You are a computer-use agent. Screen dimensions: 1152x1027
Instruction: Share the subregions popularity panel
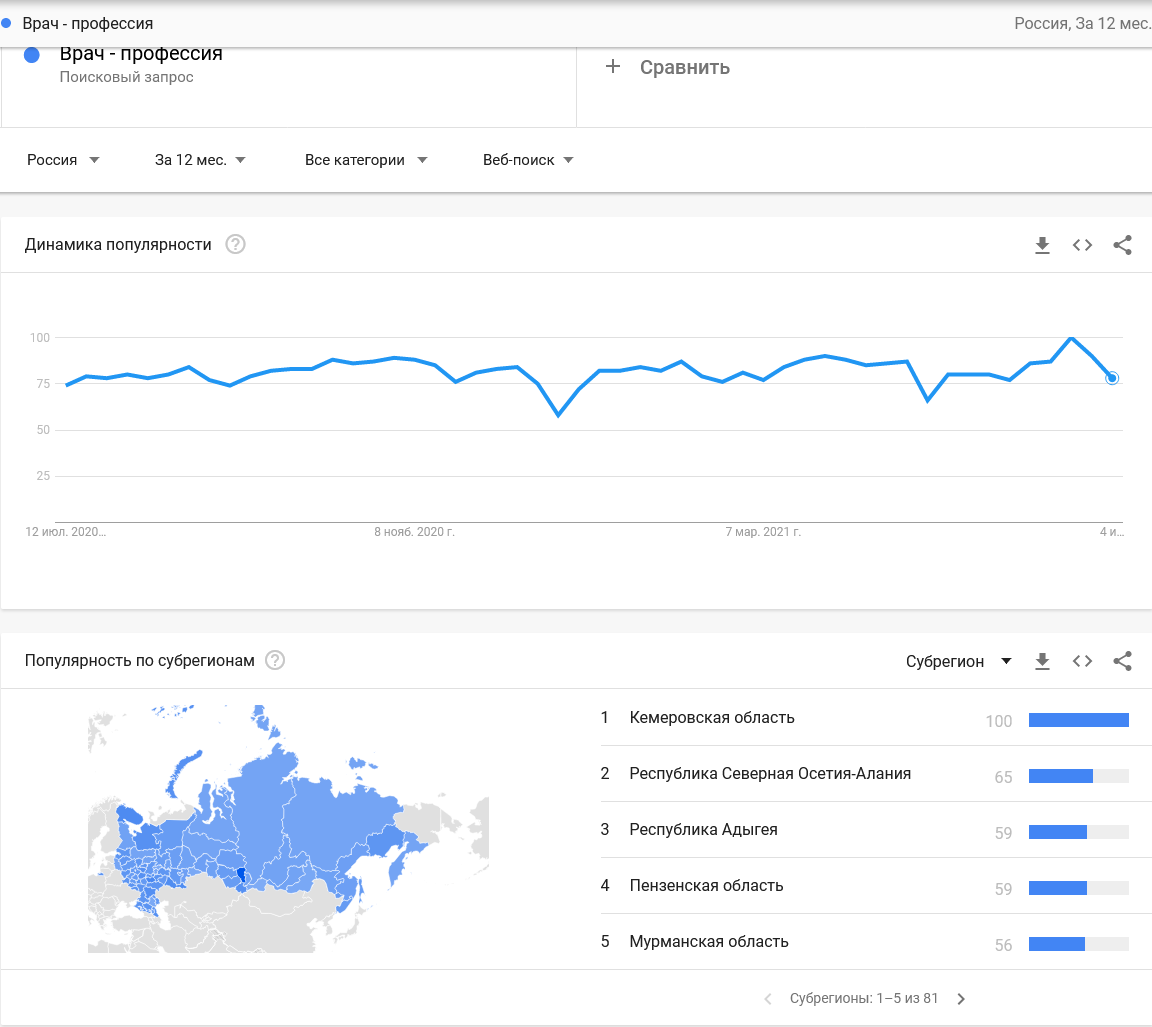[x=1122, y=661]
